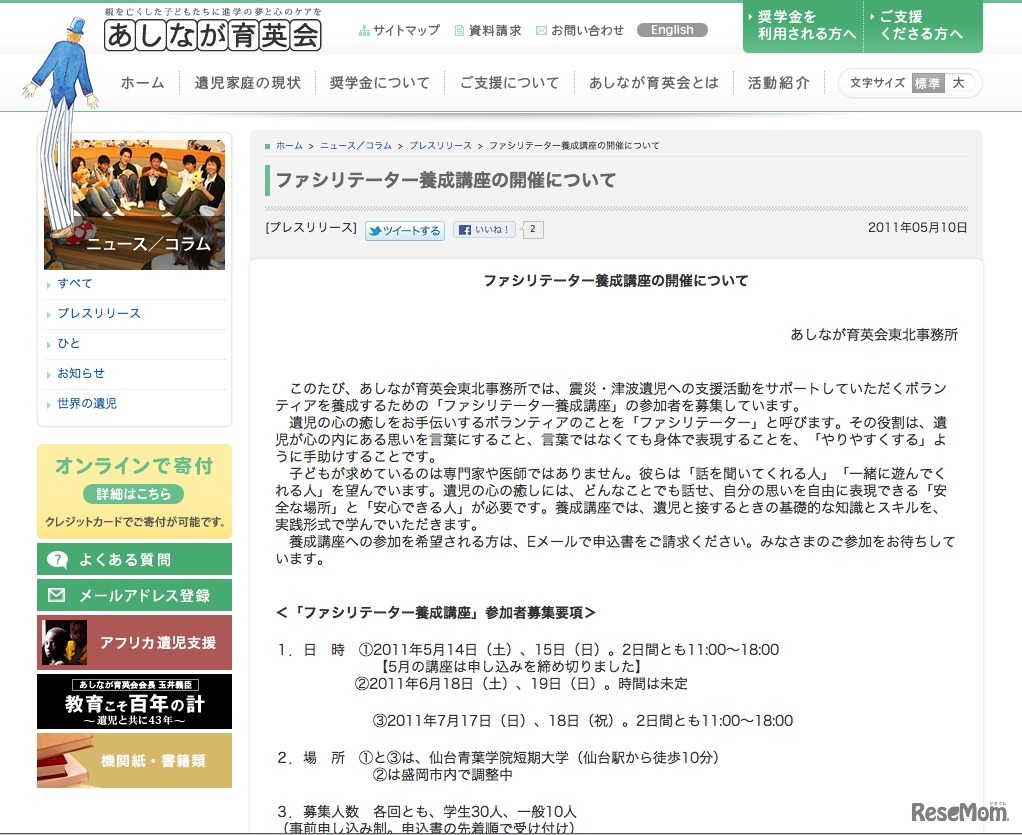Set text size to 大

[x=958, y=83]
